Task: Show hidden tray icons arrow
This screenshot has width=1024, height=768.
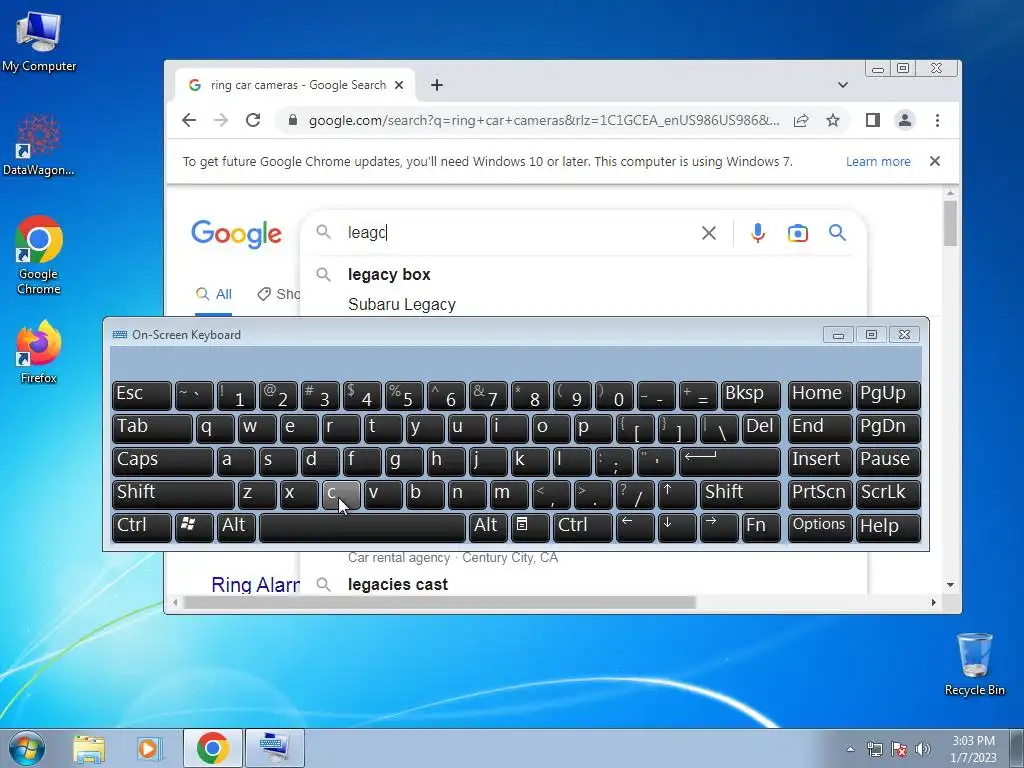Action: click(850, 749)
